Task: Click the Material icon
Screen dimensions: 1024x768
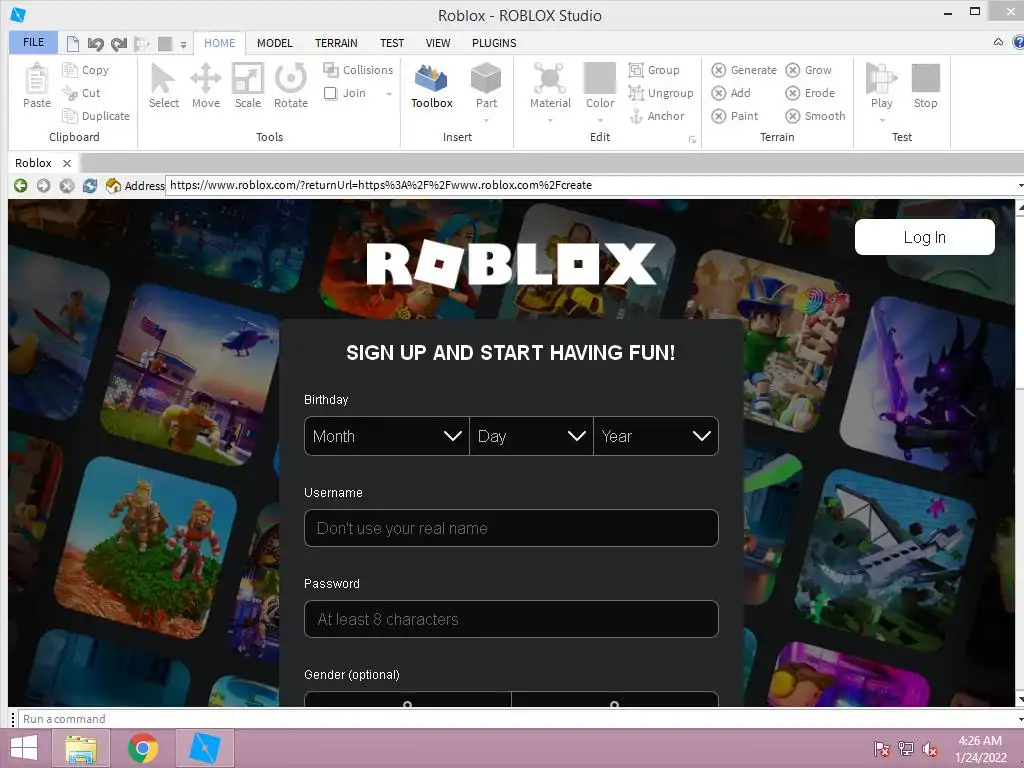Action: coord(550,79)
